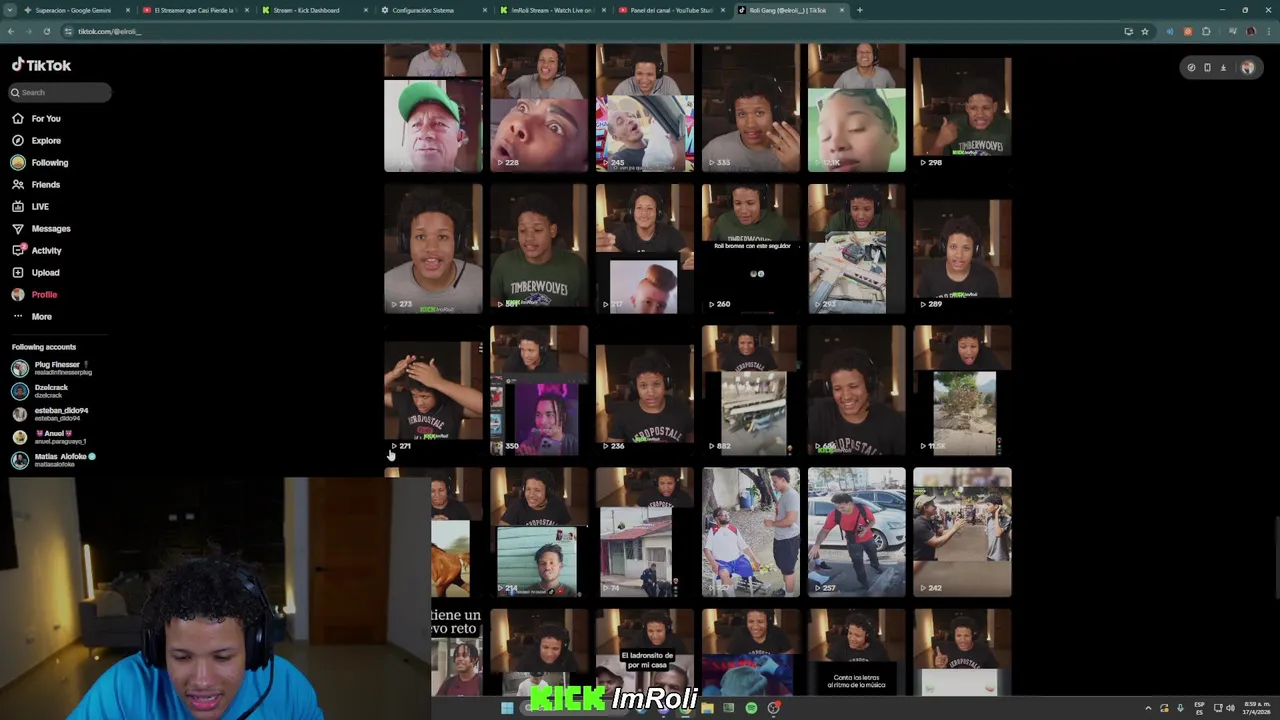Switch to the Panel del canal YouTube Studio tab
The height and width of the screenshot is (720, 1280).
coord(670,10)
